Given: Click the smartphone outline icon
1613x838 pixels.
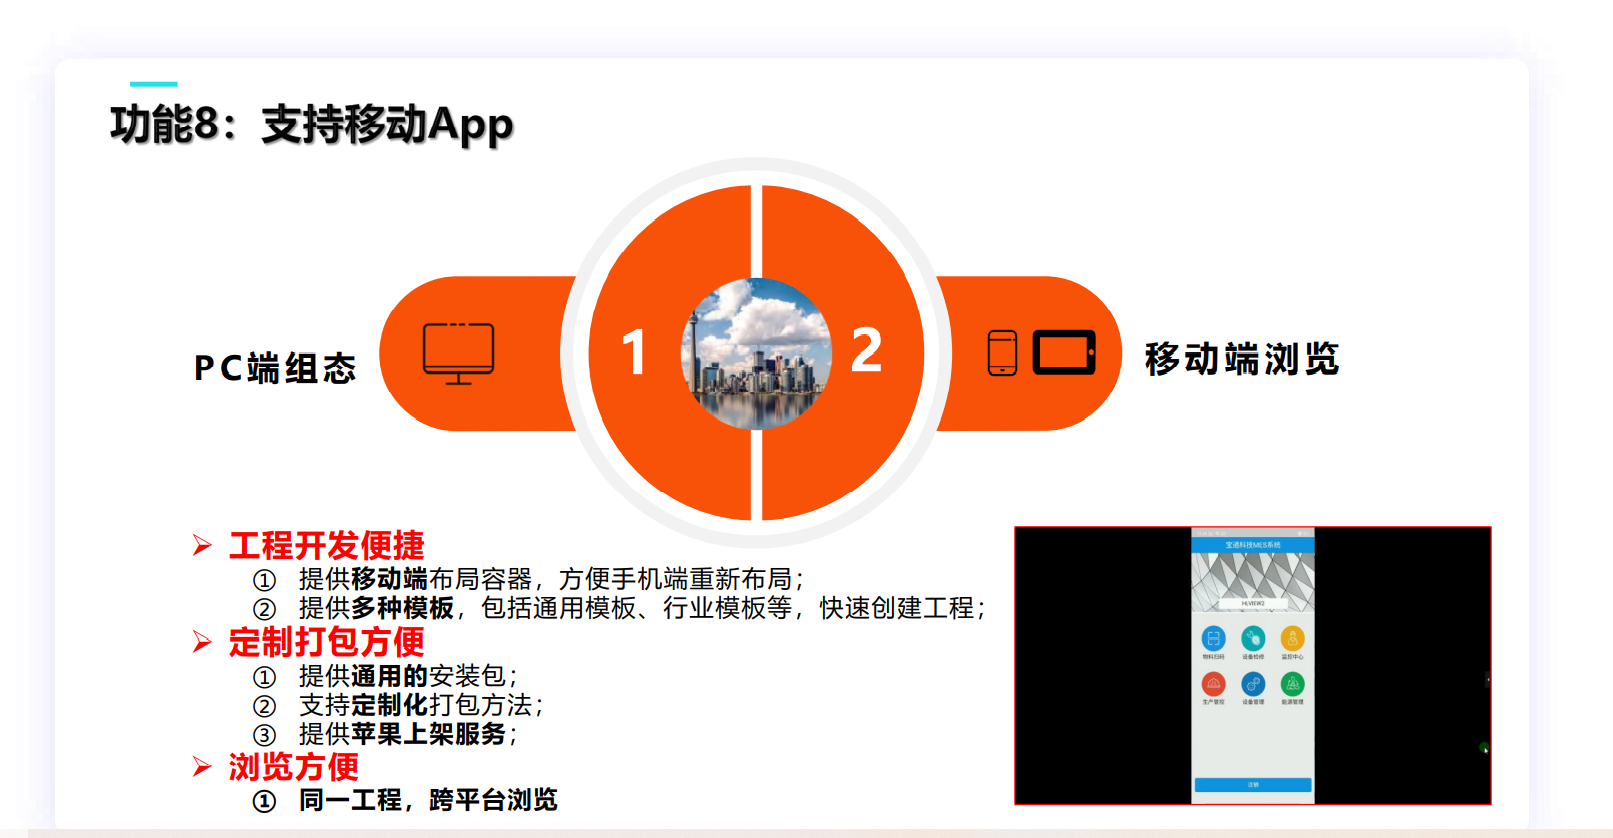Looking at the screenshot, I should pyautogui.click(x=1002, y=353).
